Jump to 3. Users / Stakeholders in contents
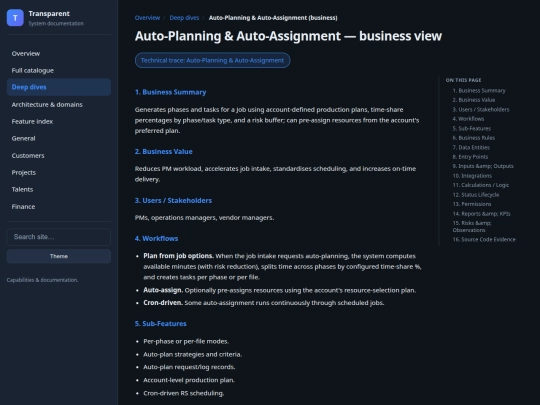This screenshot has height=405, width=540. (481, 110)
